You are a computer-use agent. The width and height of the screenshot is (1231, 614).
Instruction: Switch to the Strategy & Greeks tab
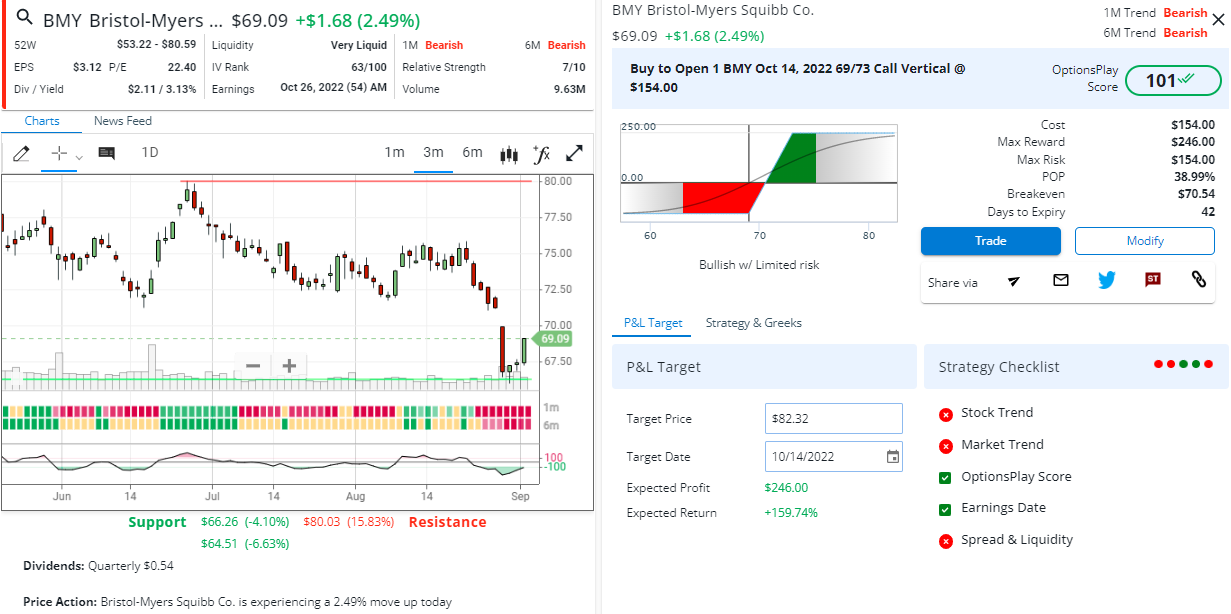point(754,323)
